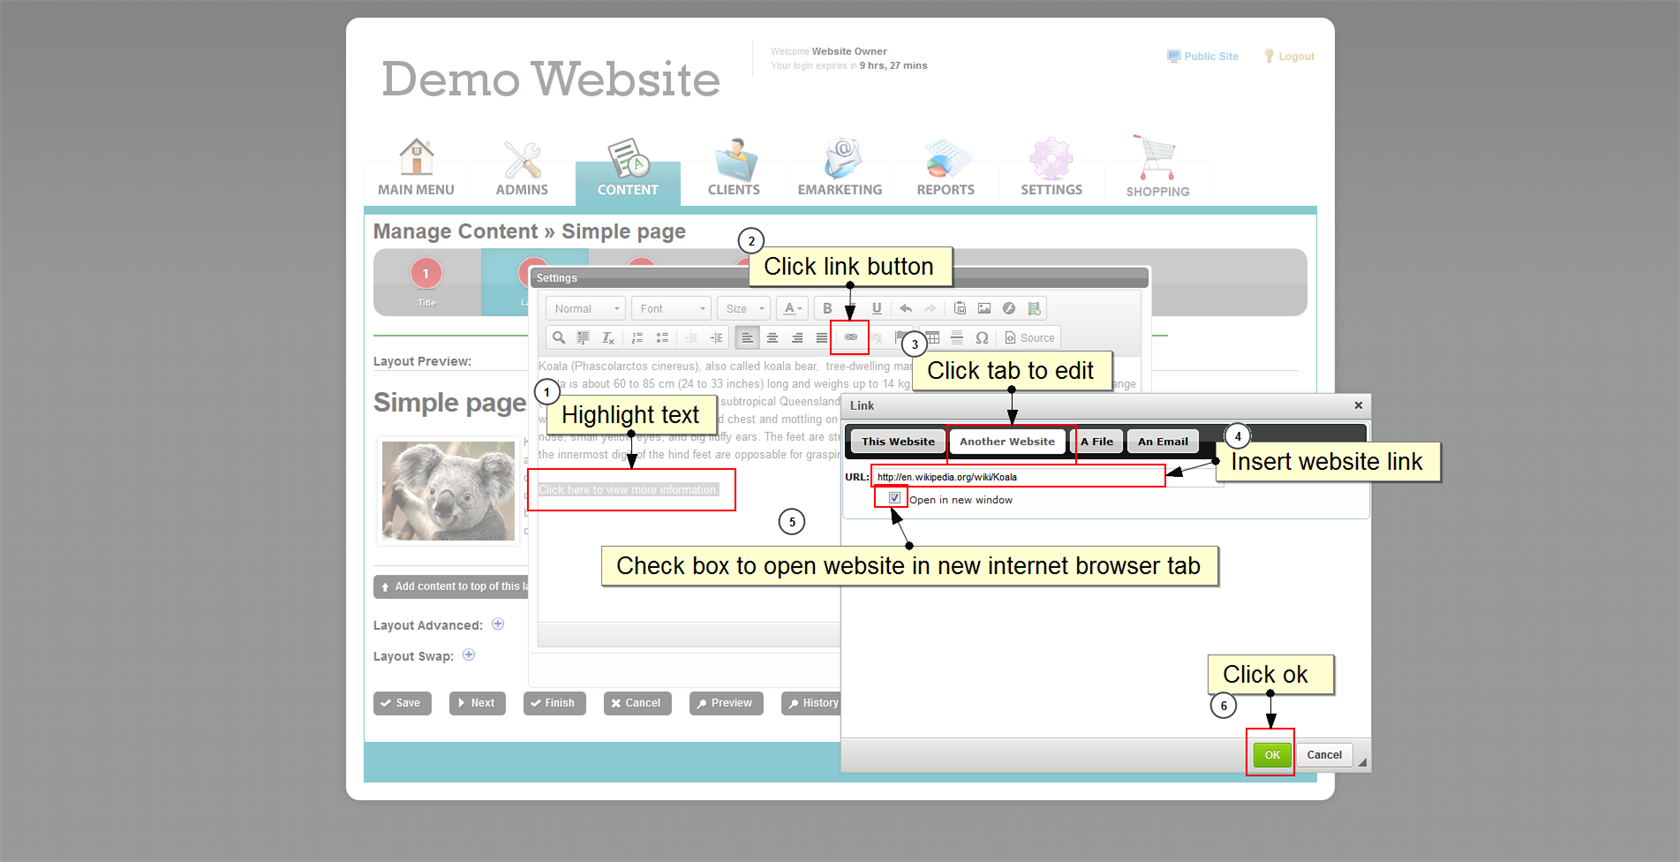Screen dimensions: 1680x862
Task: Click the insert image icon
Action: coord(984,309)
